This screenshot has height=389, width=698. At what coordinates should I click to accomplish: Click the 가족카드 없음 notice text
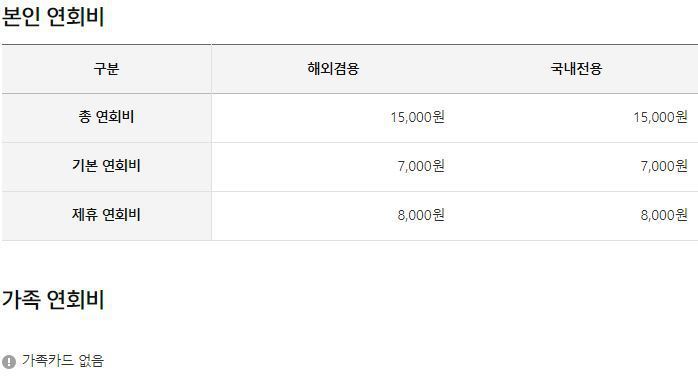coord(63,361)
